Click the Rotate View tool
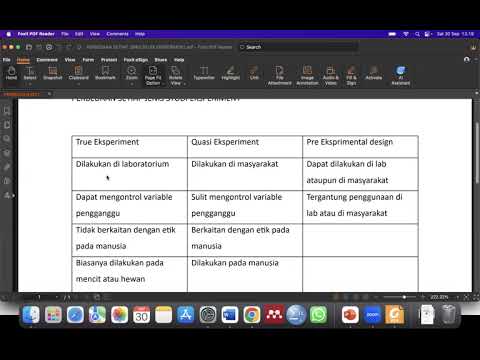This screenshot has height=360, width=480. [175, 75]
